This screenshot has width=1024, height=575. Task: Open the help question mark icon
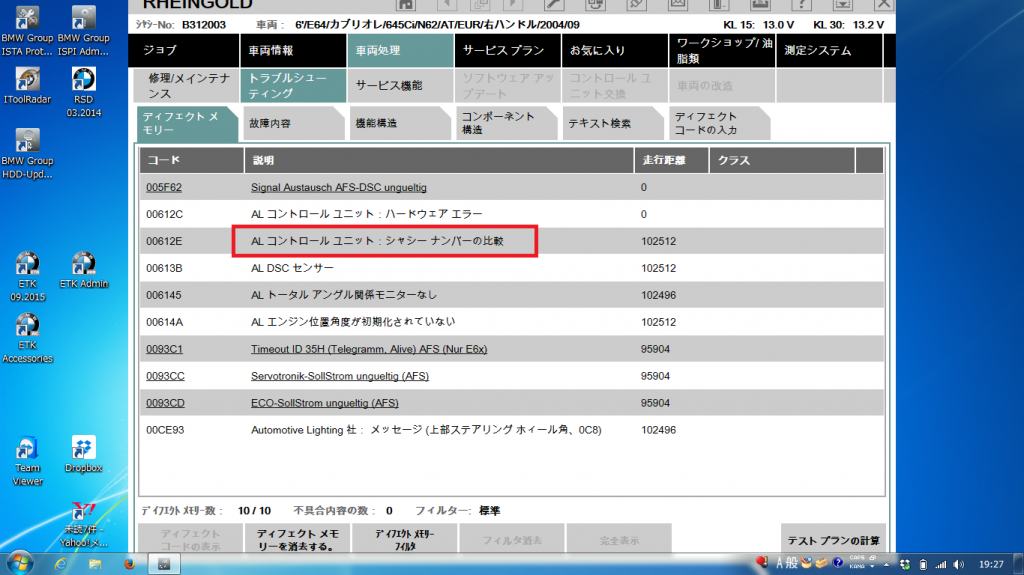pyautogui.click(x=801, y=5)
